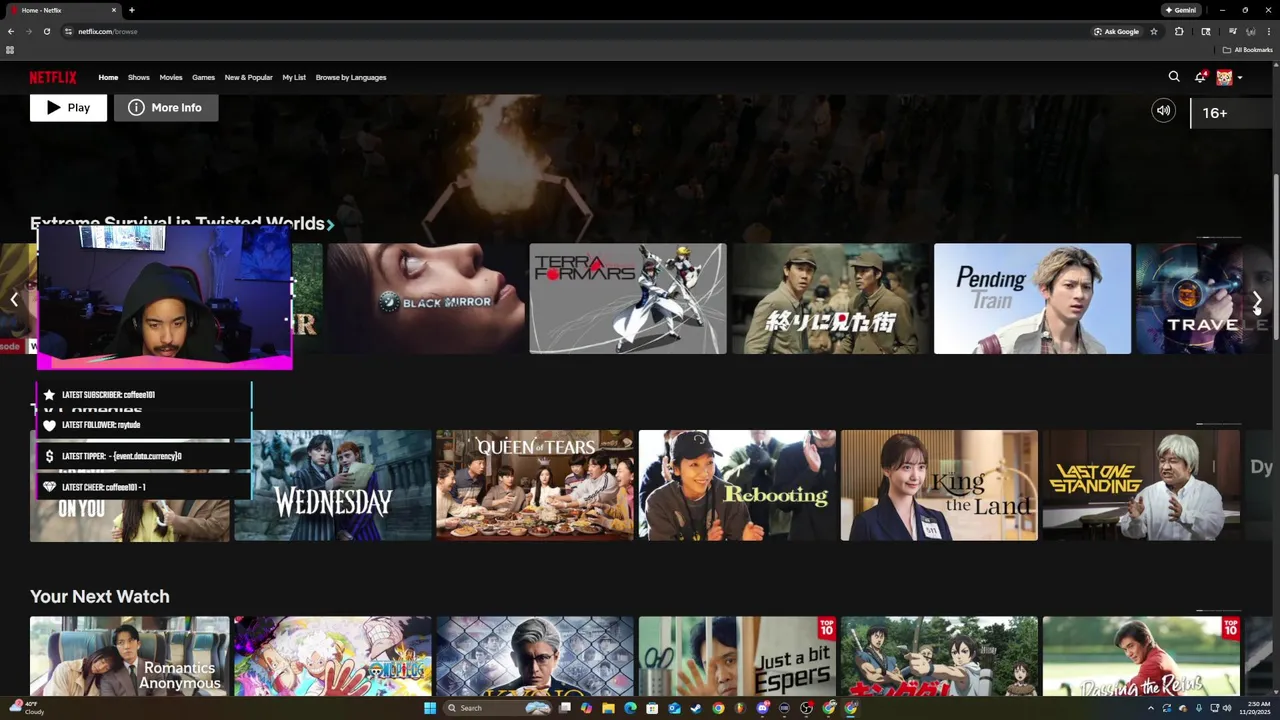The width and height of the screenshot is (1280, 720).
Task: Open the Black Mirror thumbnail
Action: coord(426,299)
